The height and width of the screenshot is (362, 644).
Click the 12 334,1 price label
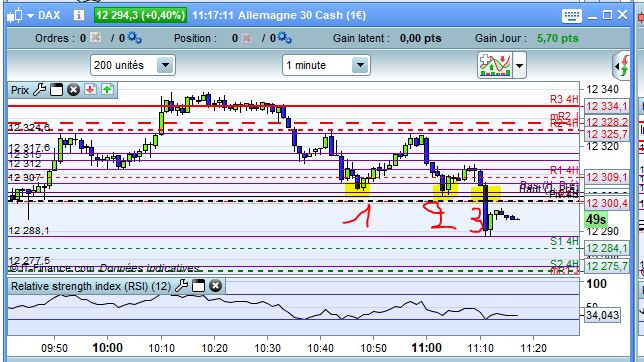[x=607, y=106]
